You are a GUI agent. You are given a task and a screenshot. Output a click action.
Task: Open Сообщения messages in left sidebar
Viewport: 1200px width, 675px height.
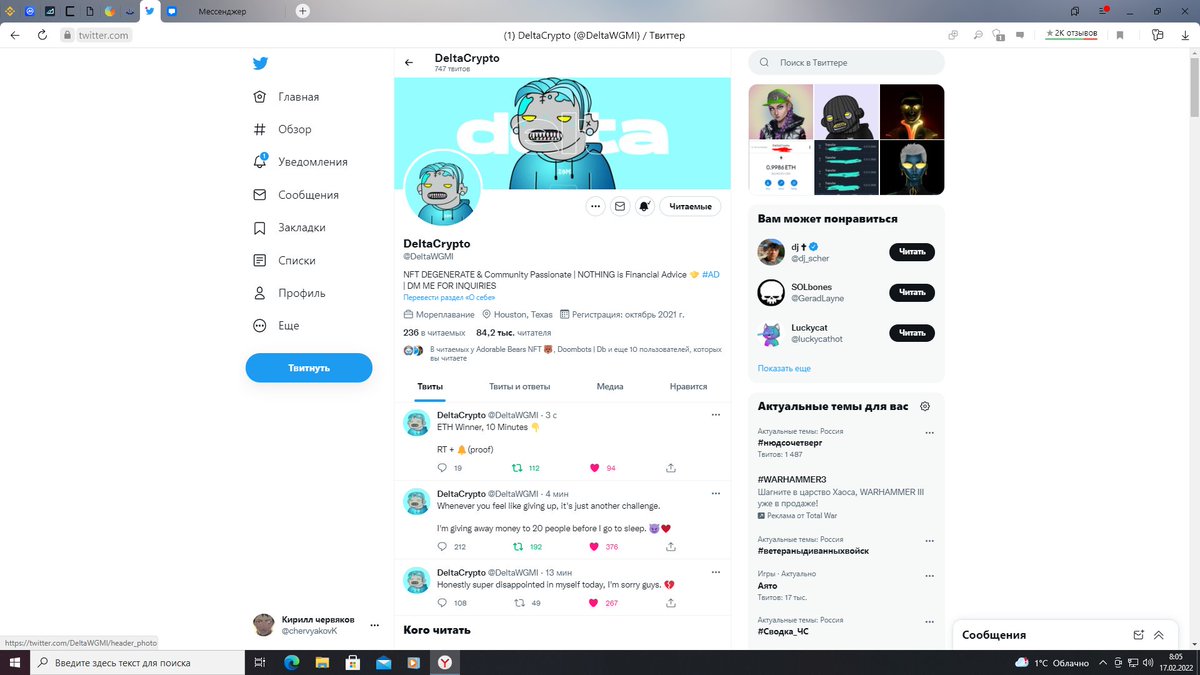coord(295,195)
